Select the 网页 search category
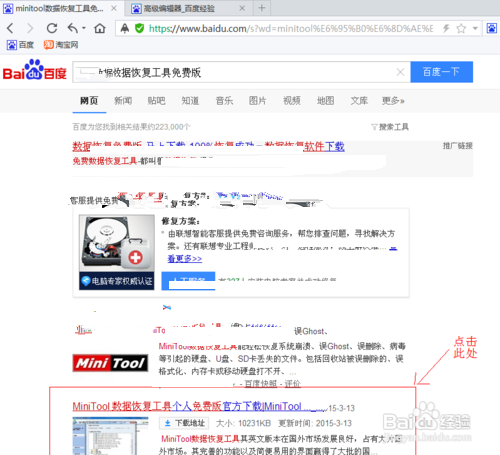Image resolution: width=500 pixels, height=455 pixels. (x=89, y=101)
